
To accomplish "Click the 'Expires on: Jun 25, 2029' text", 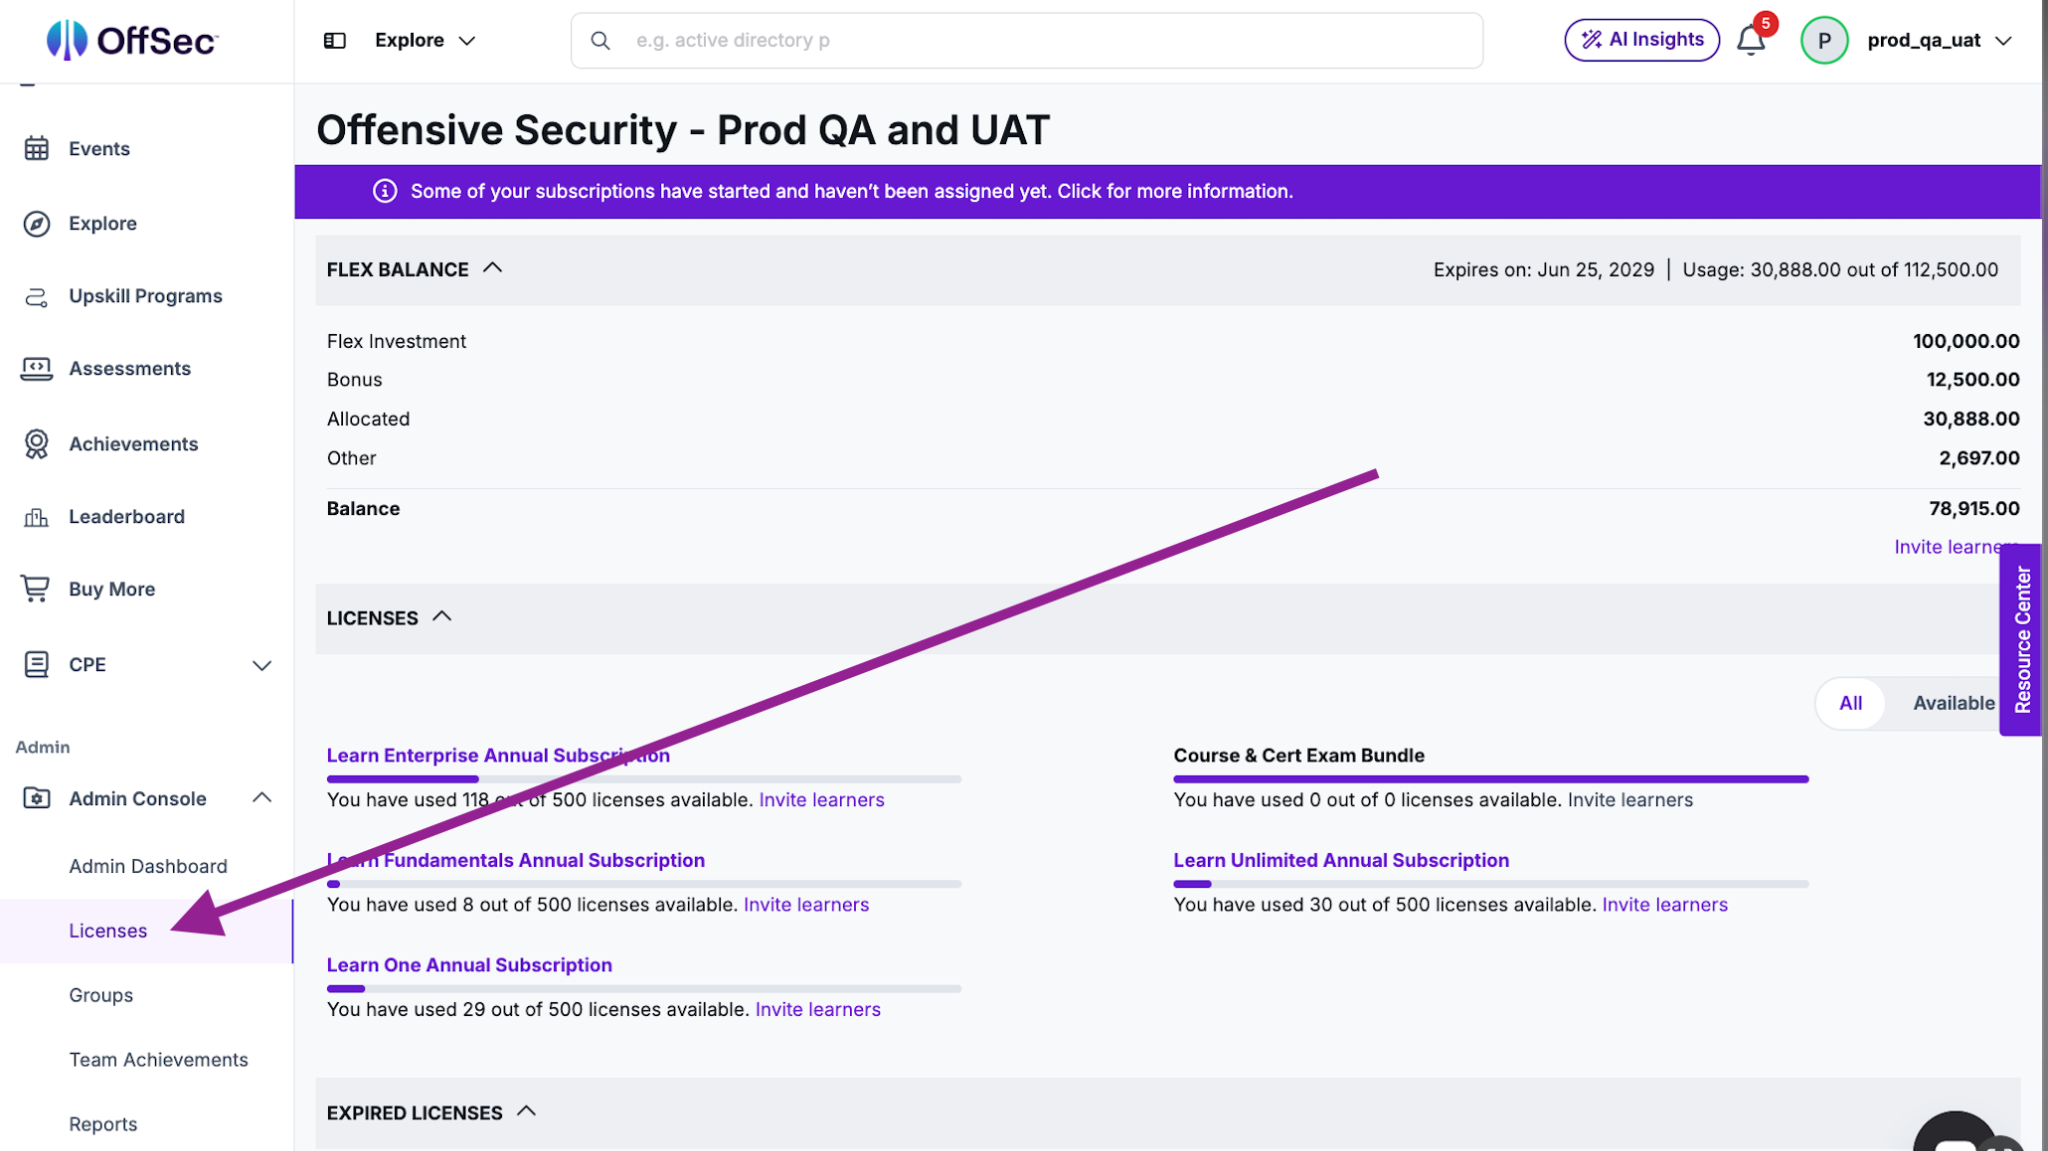I will (x=1544, y=270).
